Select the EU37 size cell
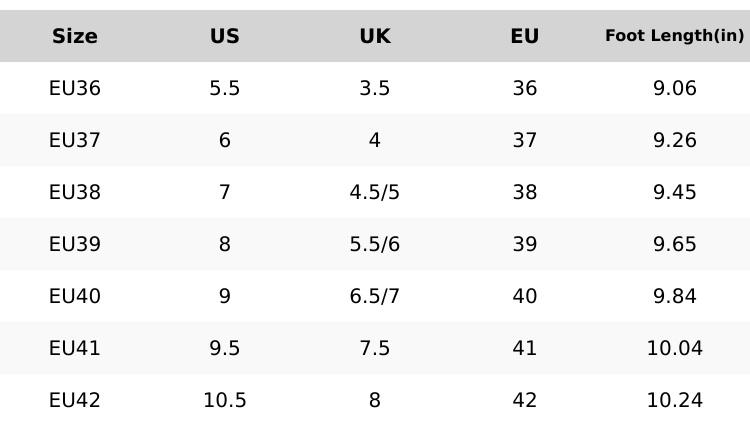This screenshot has width=750, height=426. click(x=75, y=140)
